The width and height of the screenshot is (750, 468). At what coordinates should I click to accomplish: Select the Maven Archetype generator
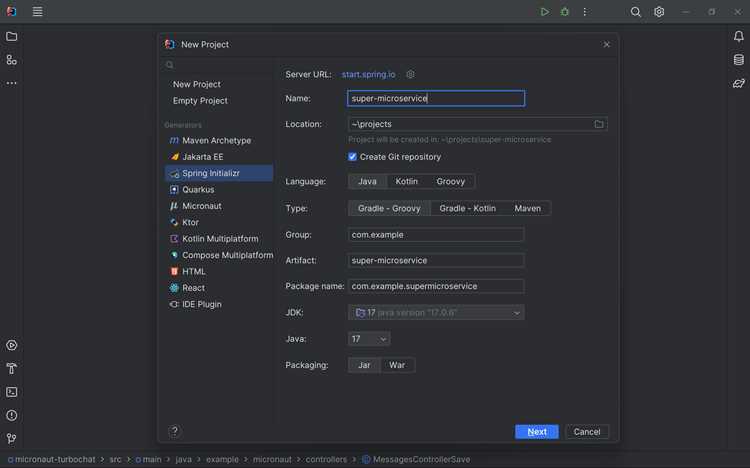tap(217, 140)
